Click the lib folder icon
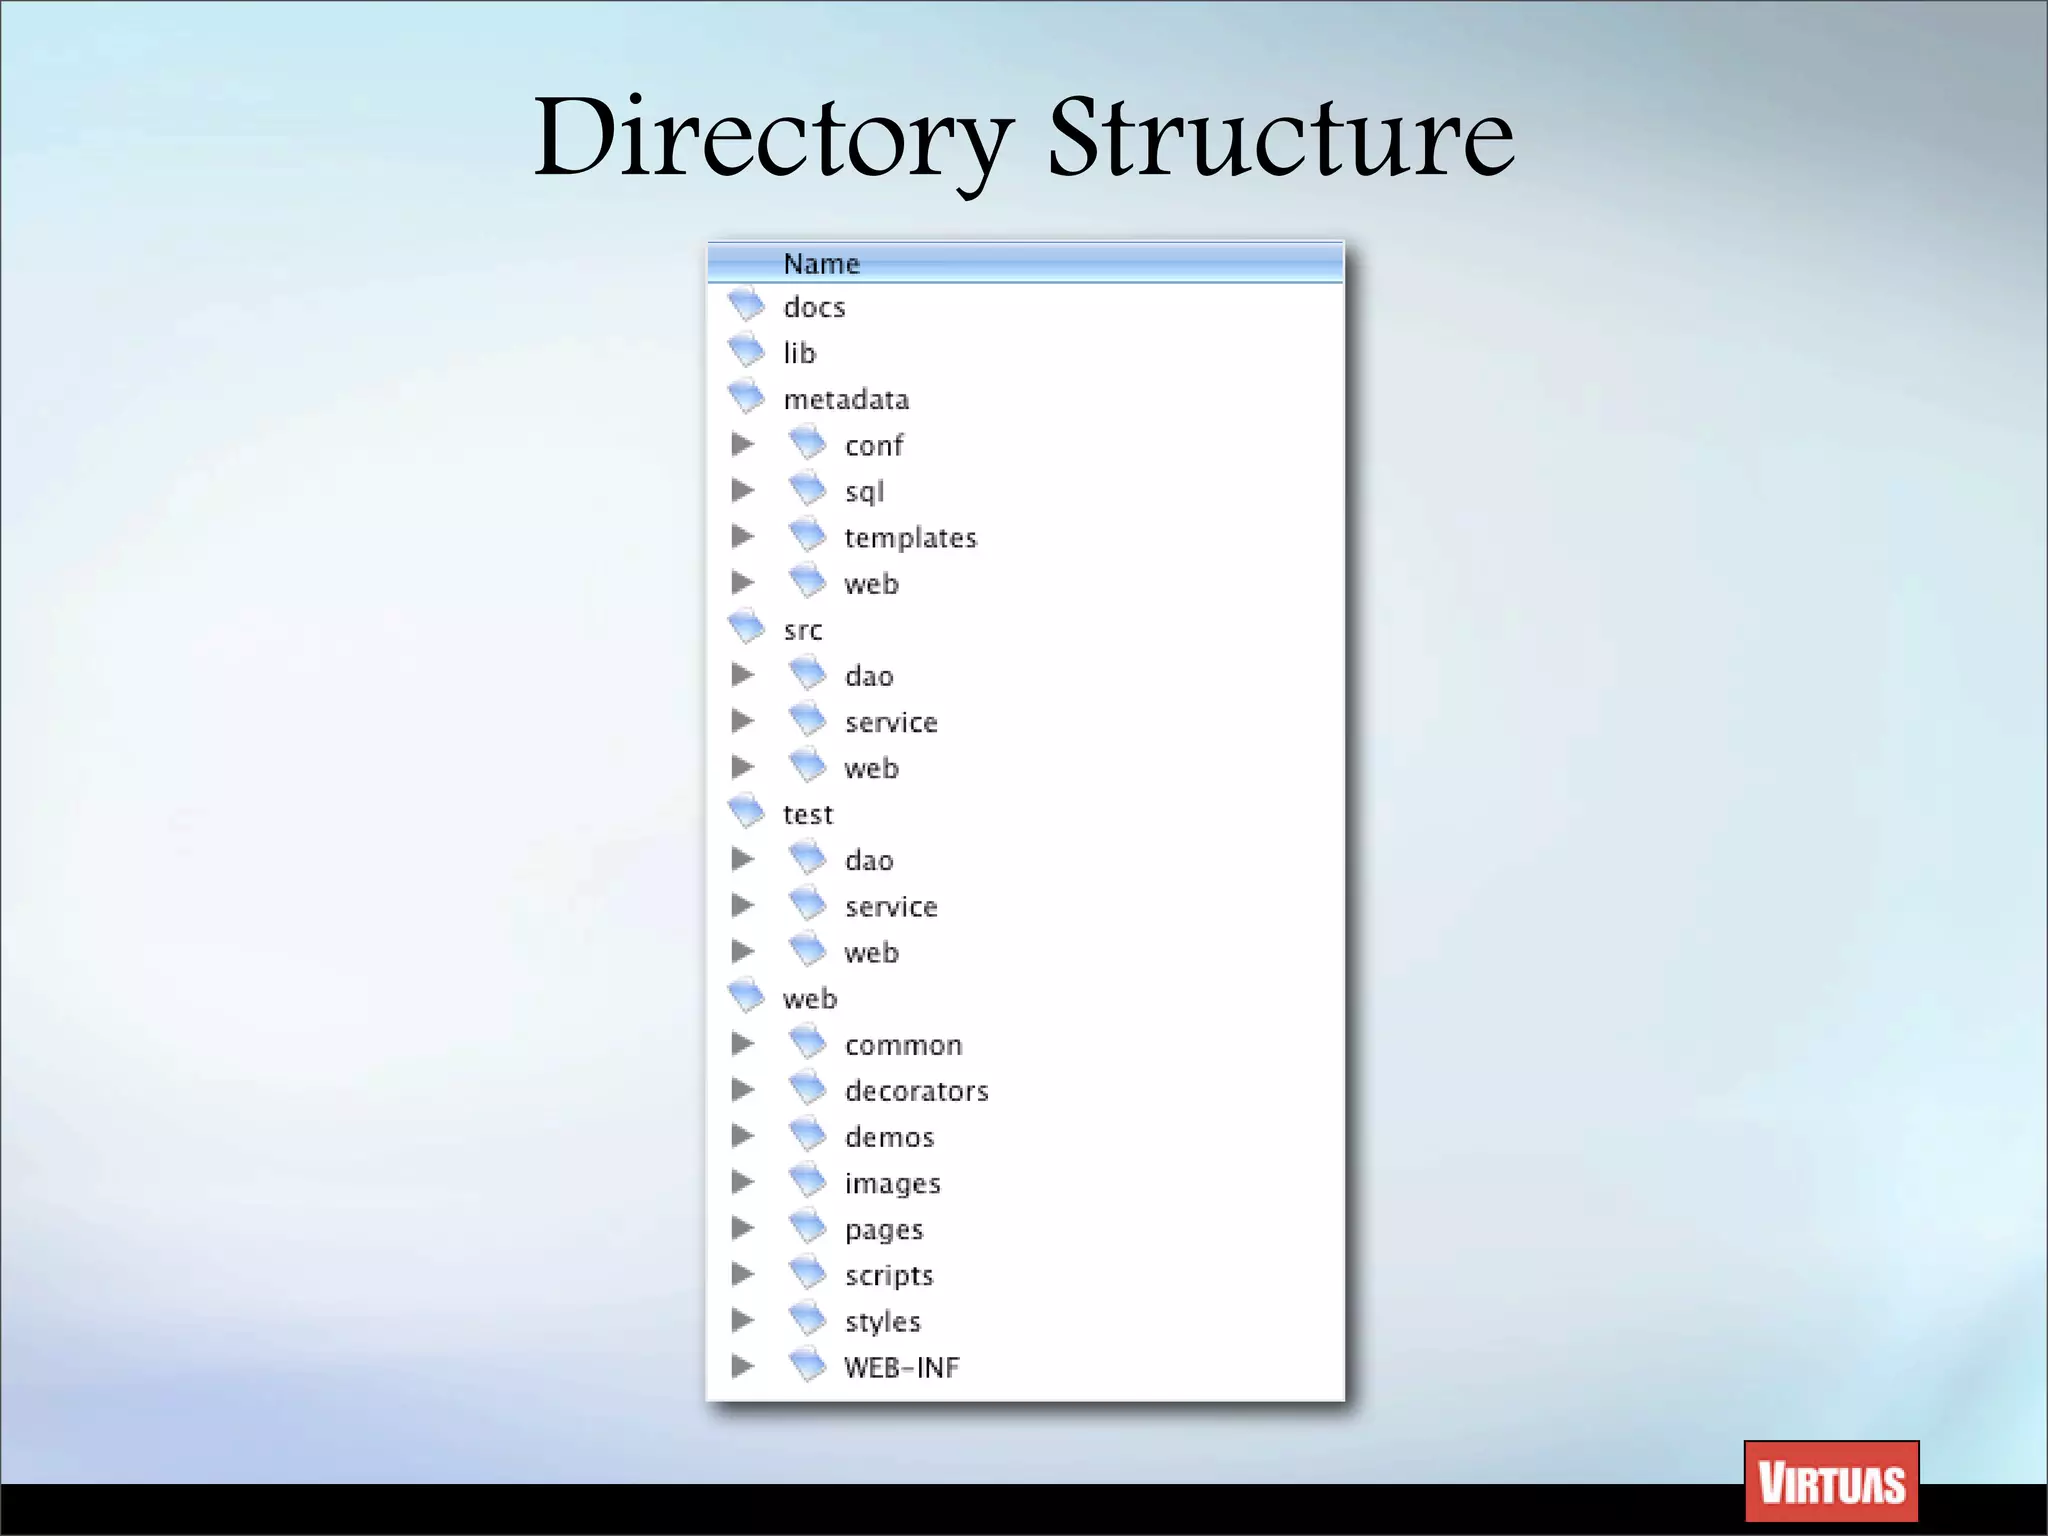Image resolution: width=2048 pixels, height=1536 pixels. coord(746,350)
